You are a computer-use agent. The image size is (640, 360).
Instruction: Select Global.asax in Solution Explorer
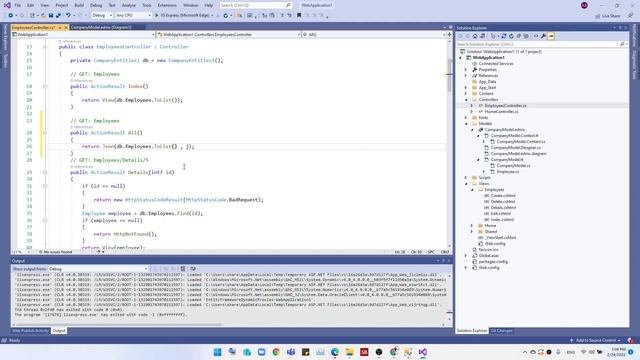(x=489, y=256)
